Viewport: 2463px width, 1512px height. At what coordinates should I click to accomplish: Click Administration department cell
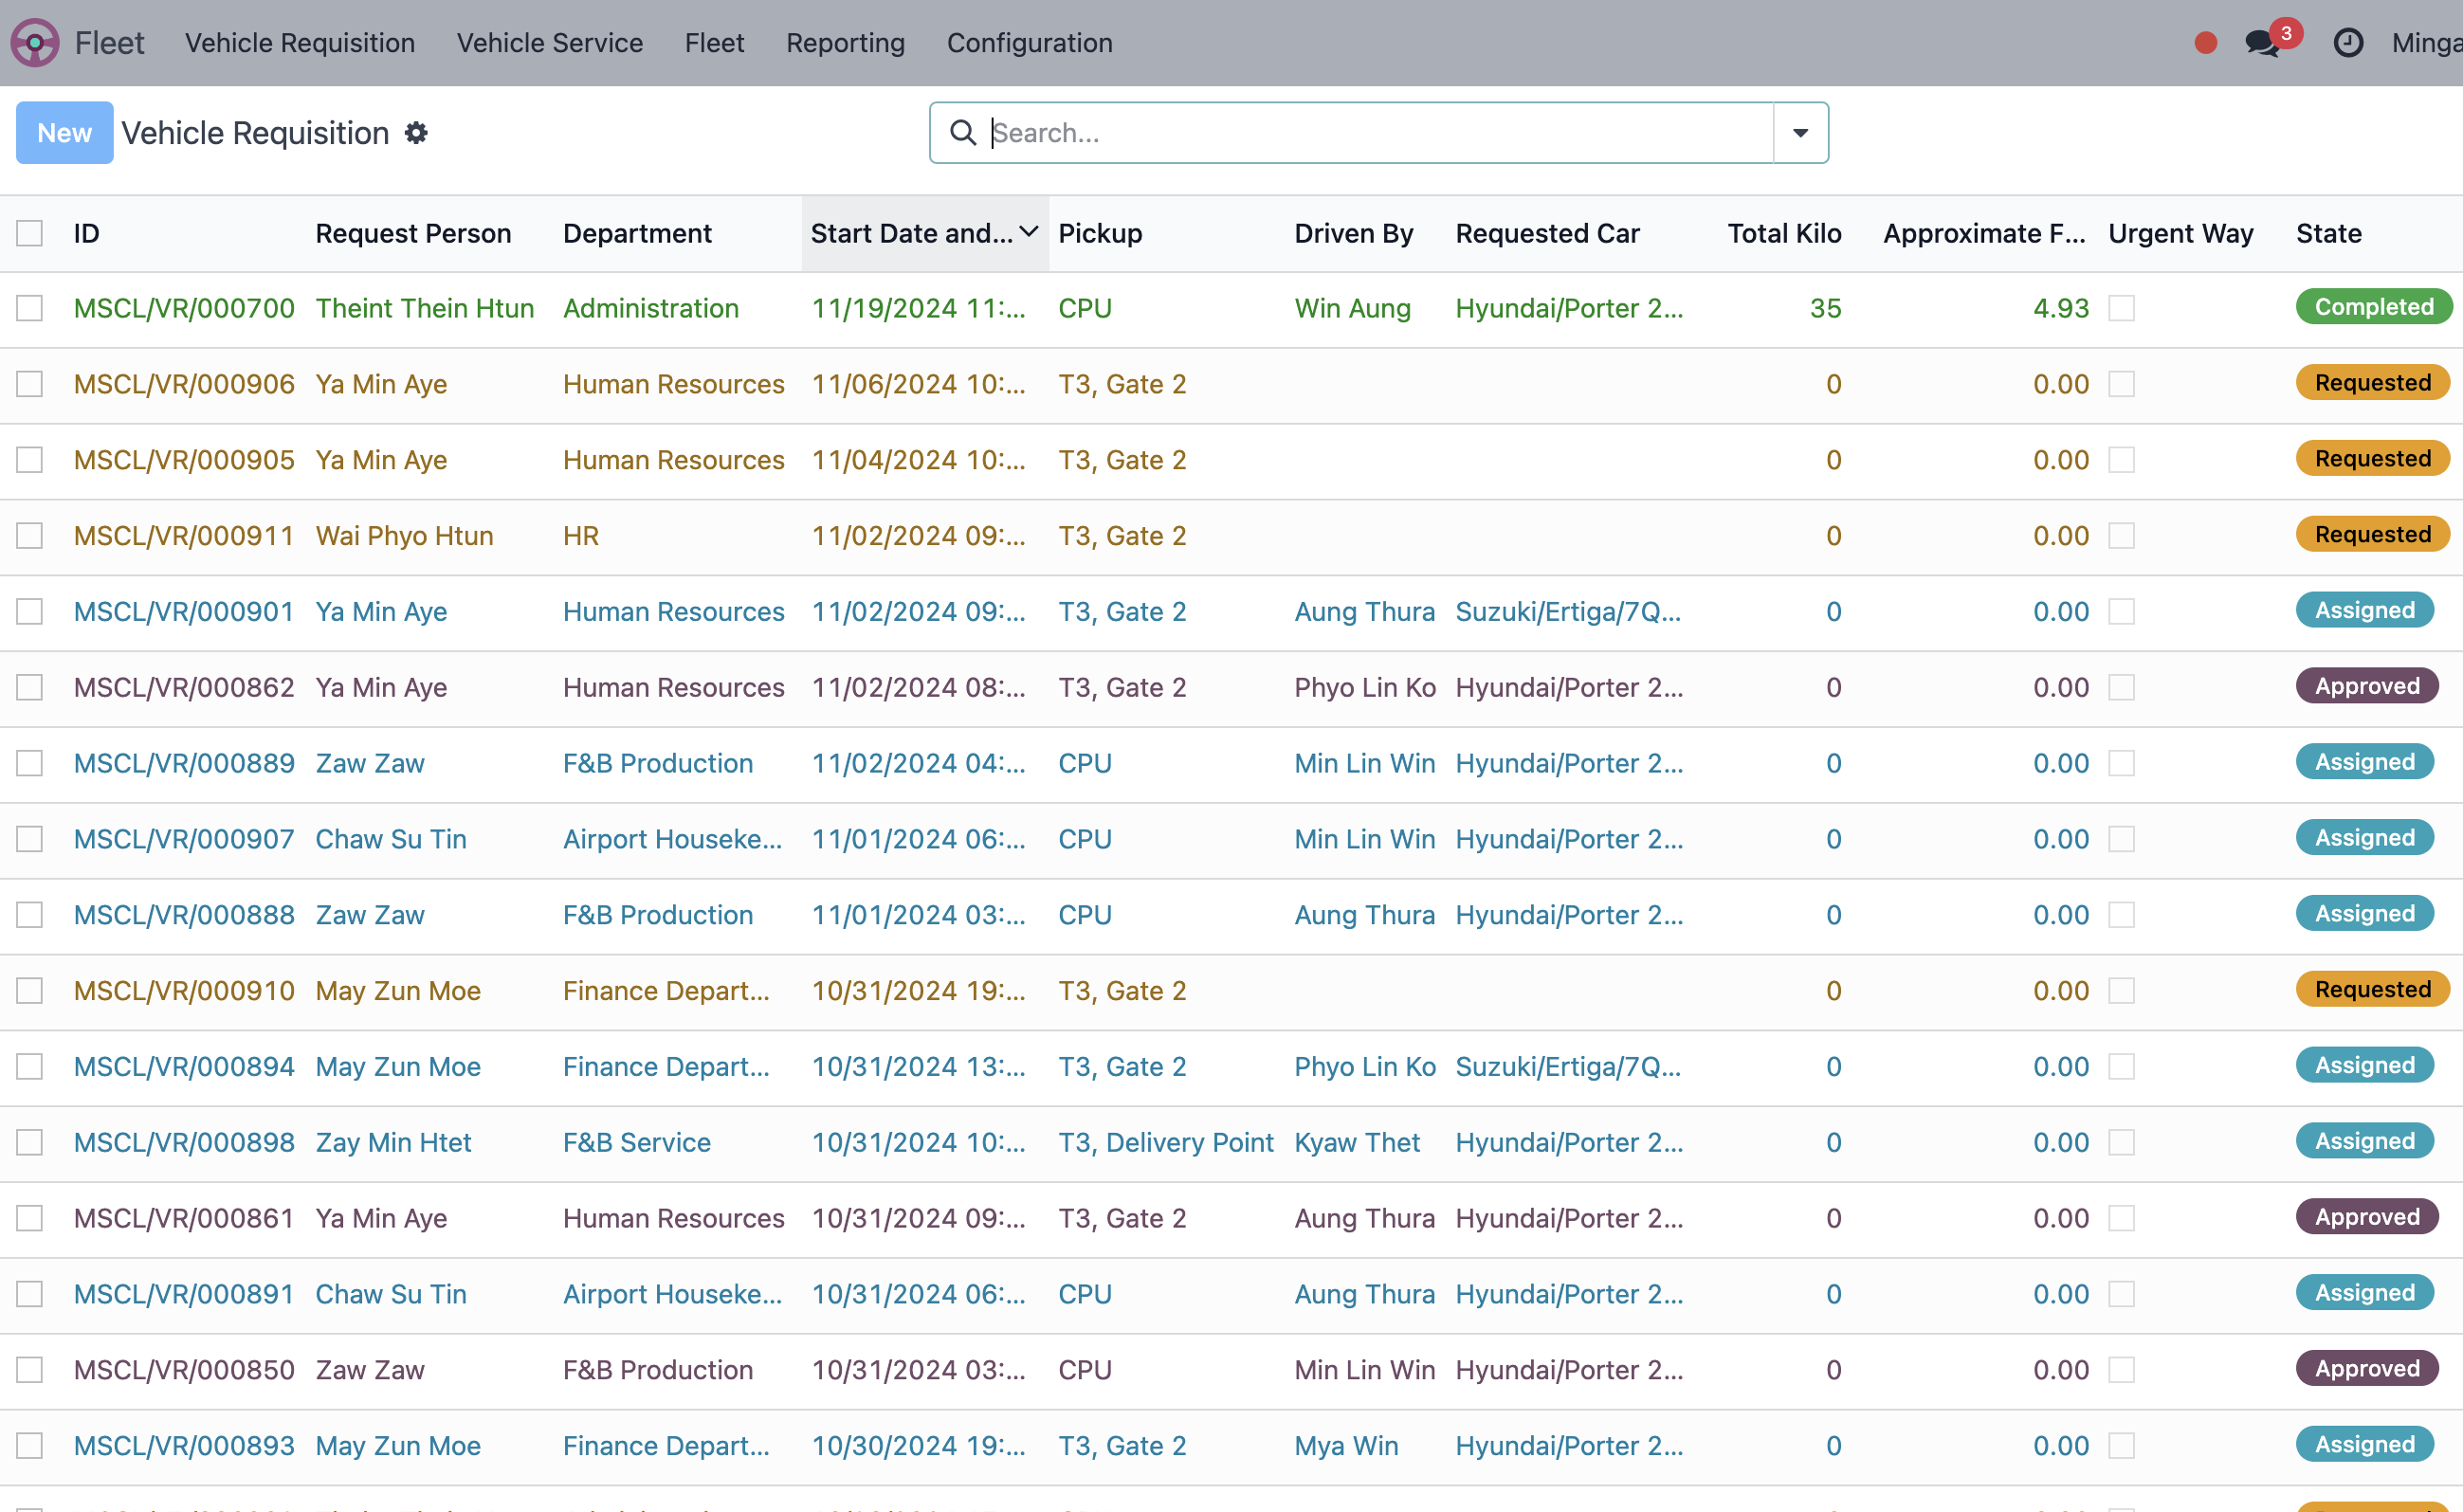coord(651,308)
